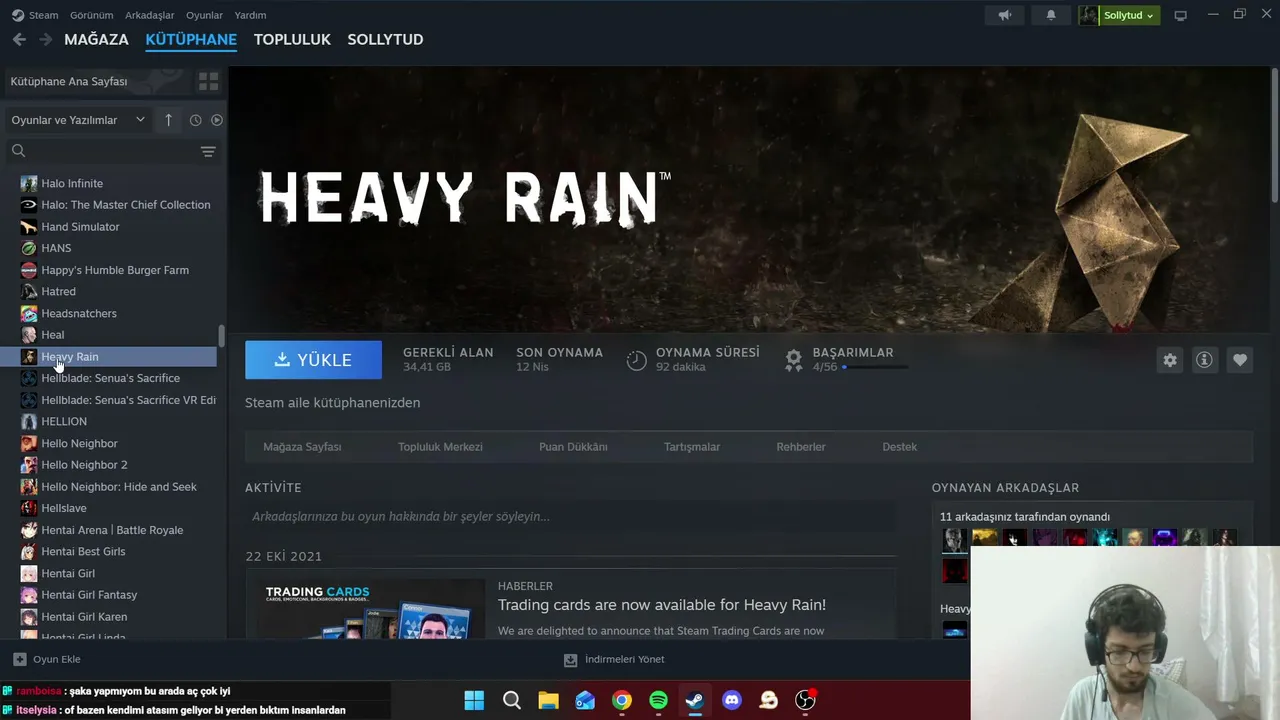Open the Oyunlar menu
This screenshot has height=720, width=1280.
tap(204, 15)
